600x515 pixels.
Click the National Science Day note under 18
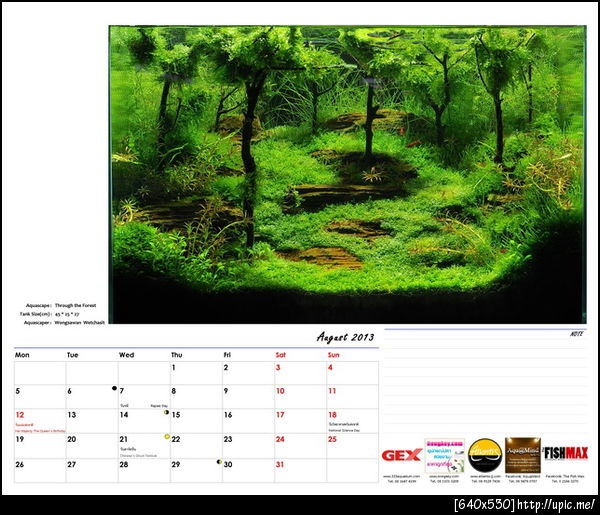coord(344,431)
